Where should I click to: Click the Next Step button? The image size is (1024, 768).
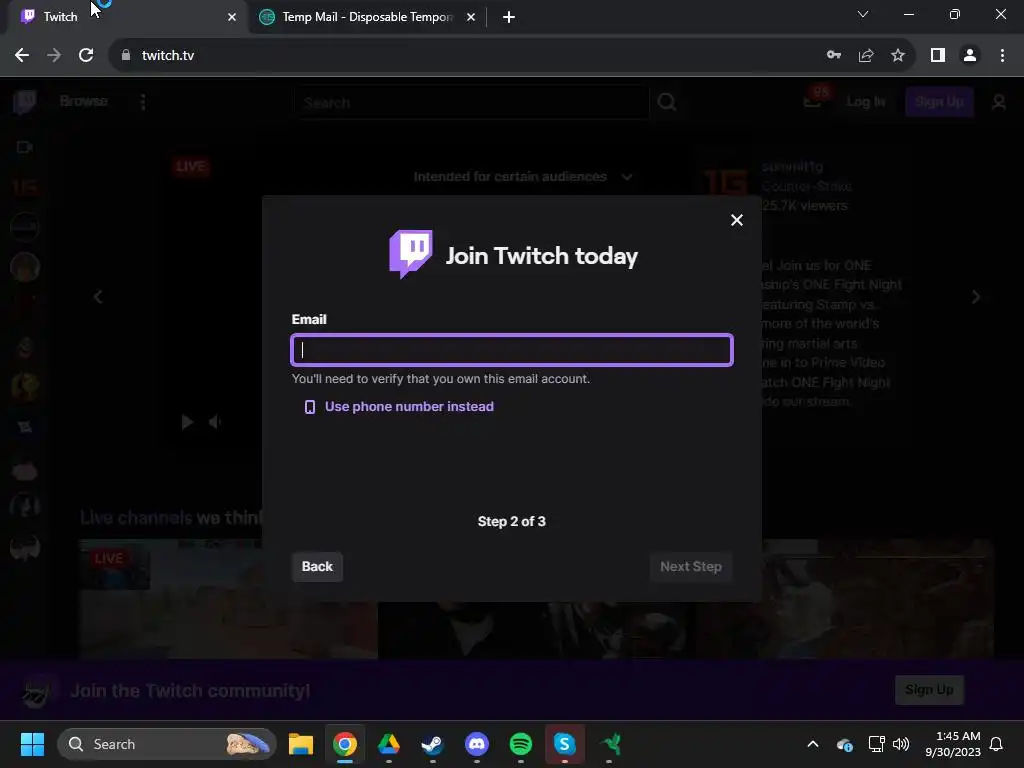tap(690, 566)
